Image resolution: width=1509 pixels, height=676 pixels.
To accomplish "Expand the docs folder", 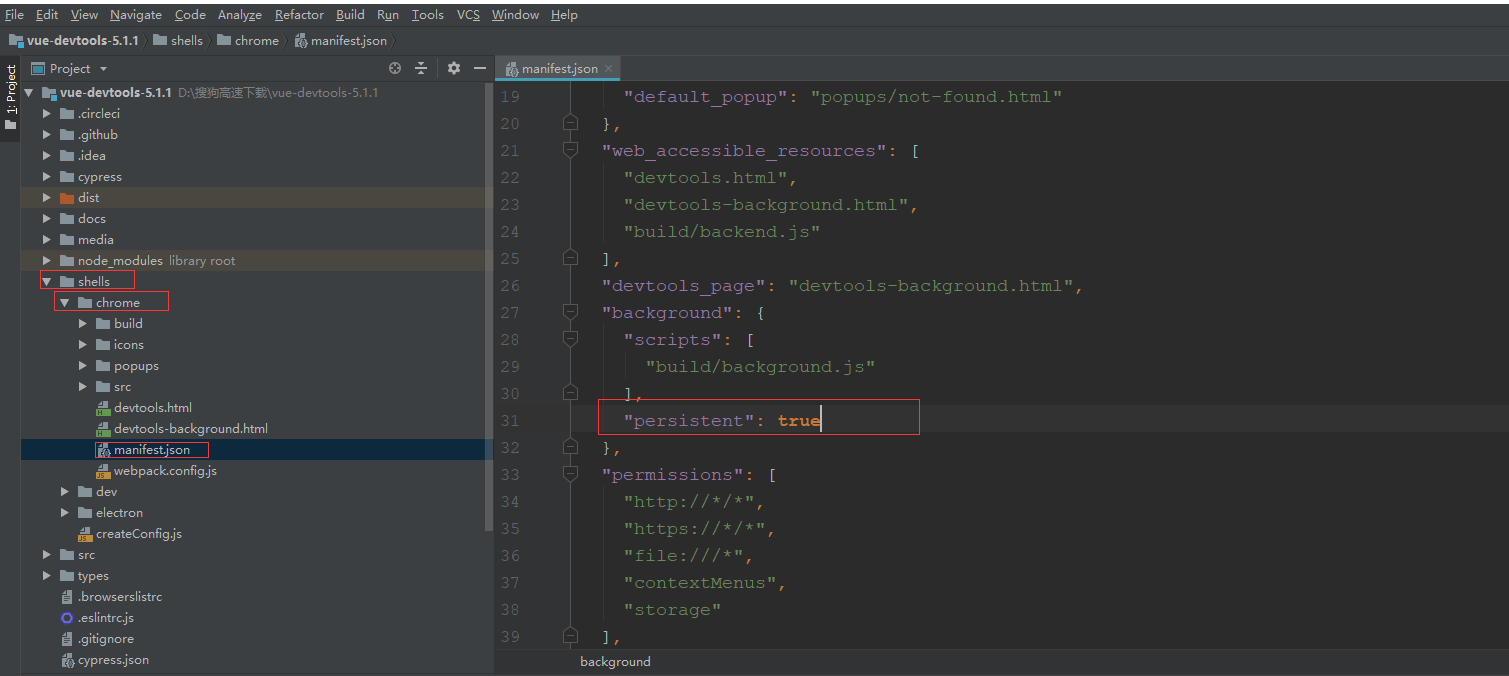I will [x=47, y=218].
